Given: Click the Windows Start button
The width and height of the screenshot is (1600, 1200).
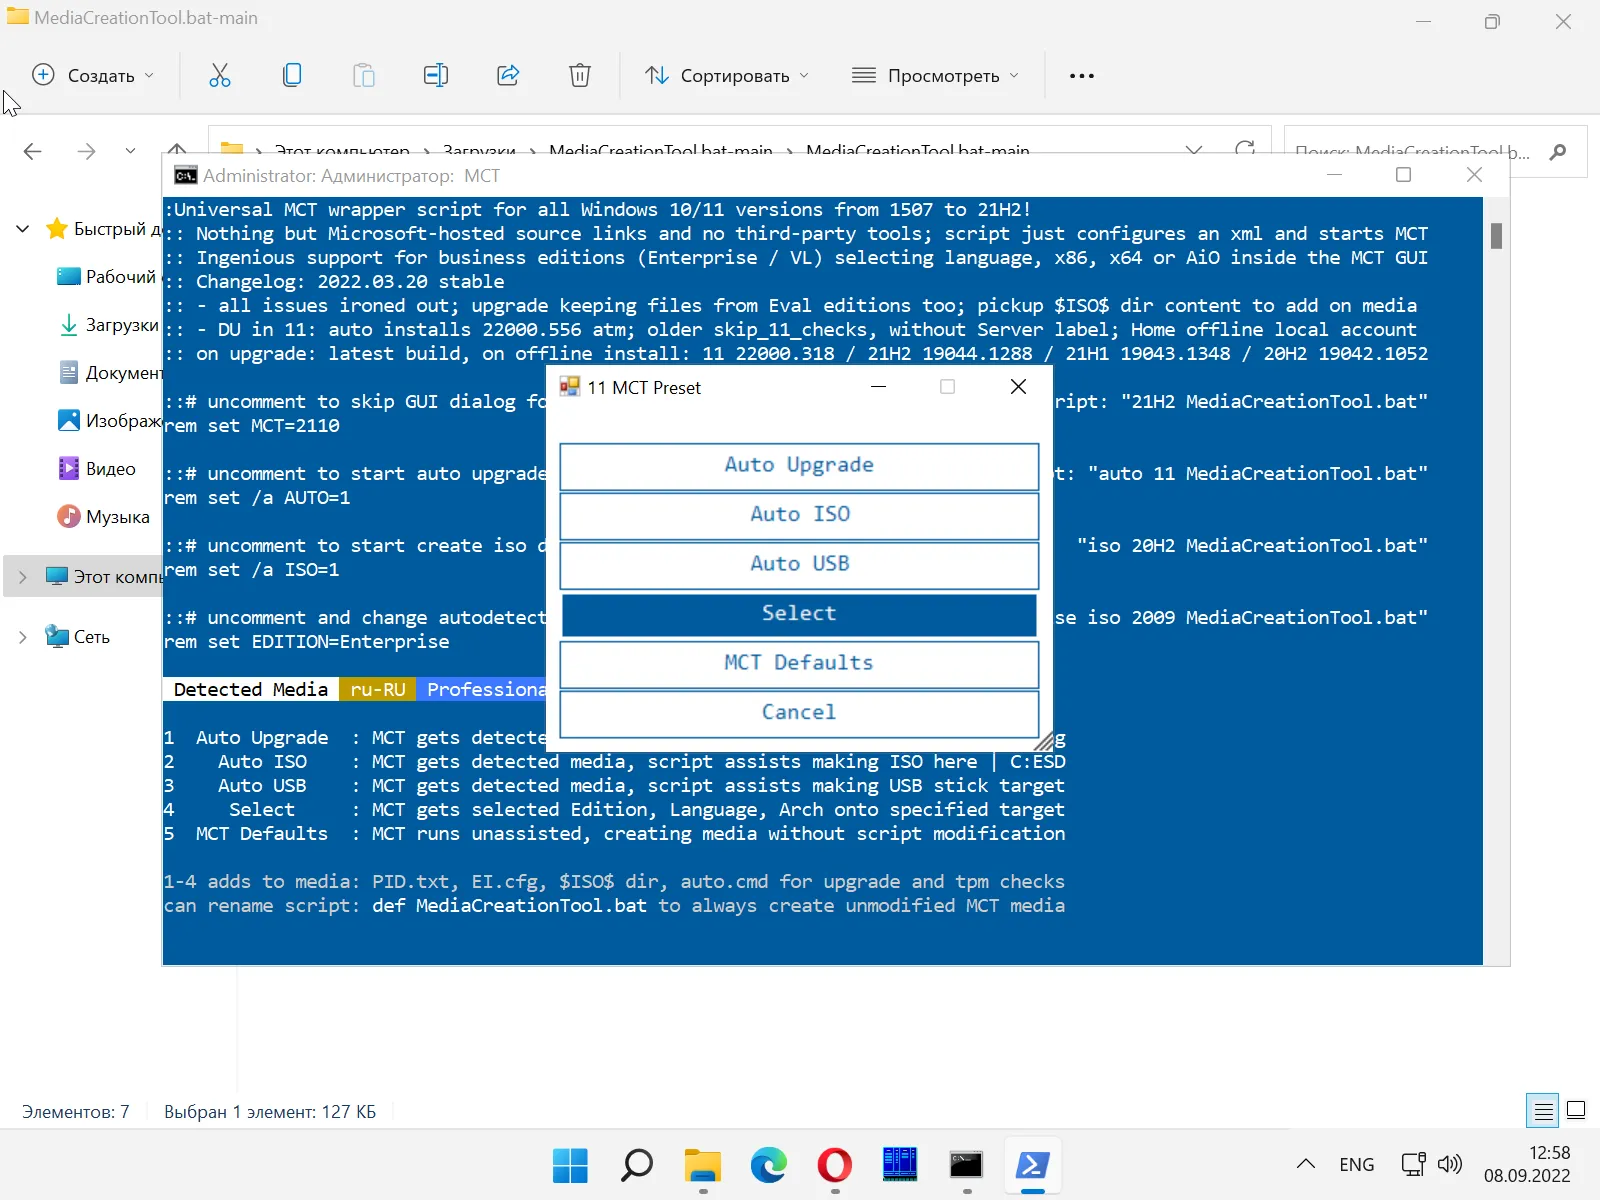Looking at the screenshot, I should [570, 1165].
